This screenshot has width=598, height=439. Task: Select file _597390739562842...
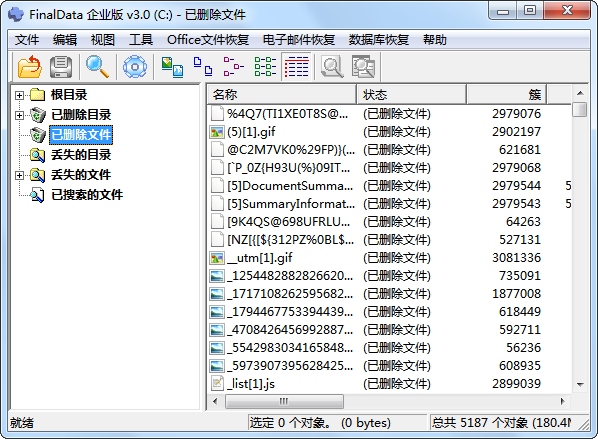pyautogui.click(x=291, y=366)
